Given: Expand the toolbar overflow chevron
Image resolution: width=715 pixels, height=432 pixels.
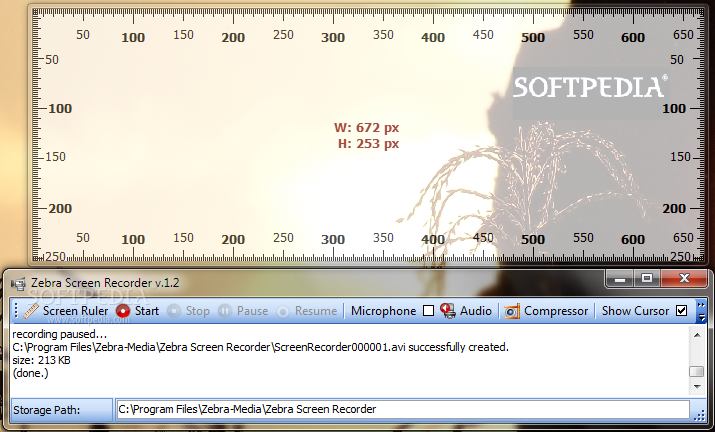Looking at the screenshot, I should point(702,311).
